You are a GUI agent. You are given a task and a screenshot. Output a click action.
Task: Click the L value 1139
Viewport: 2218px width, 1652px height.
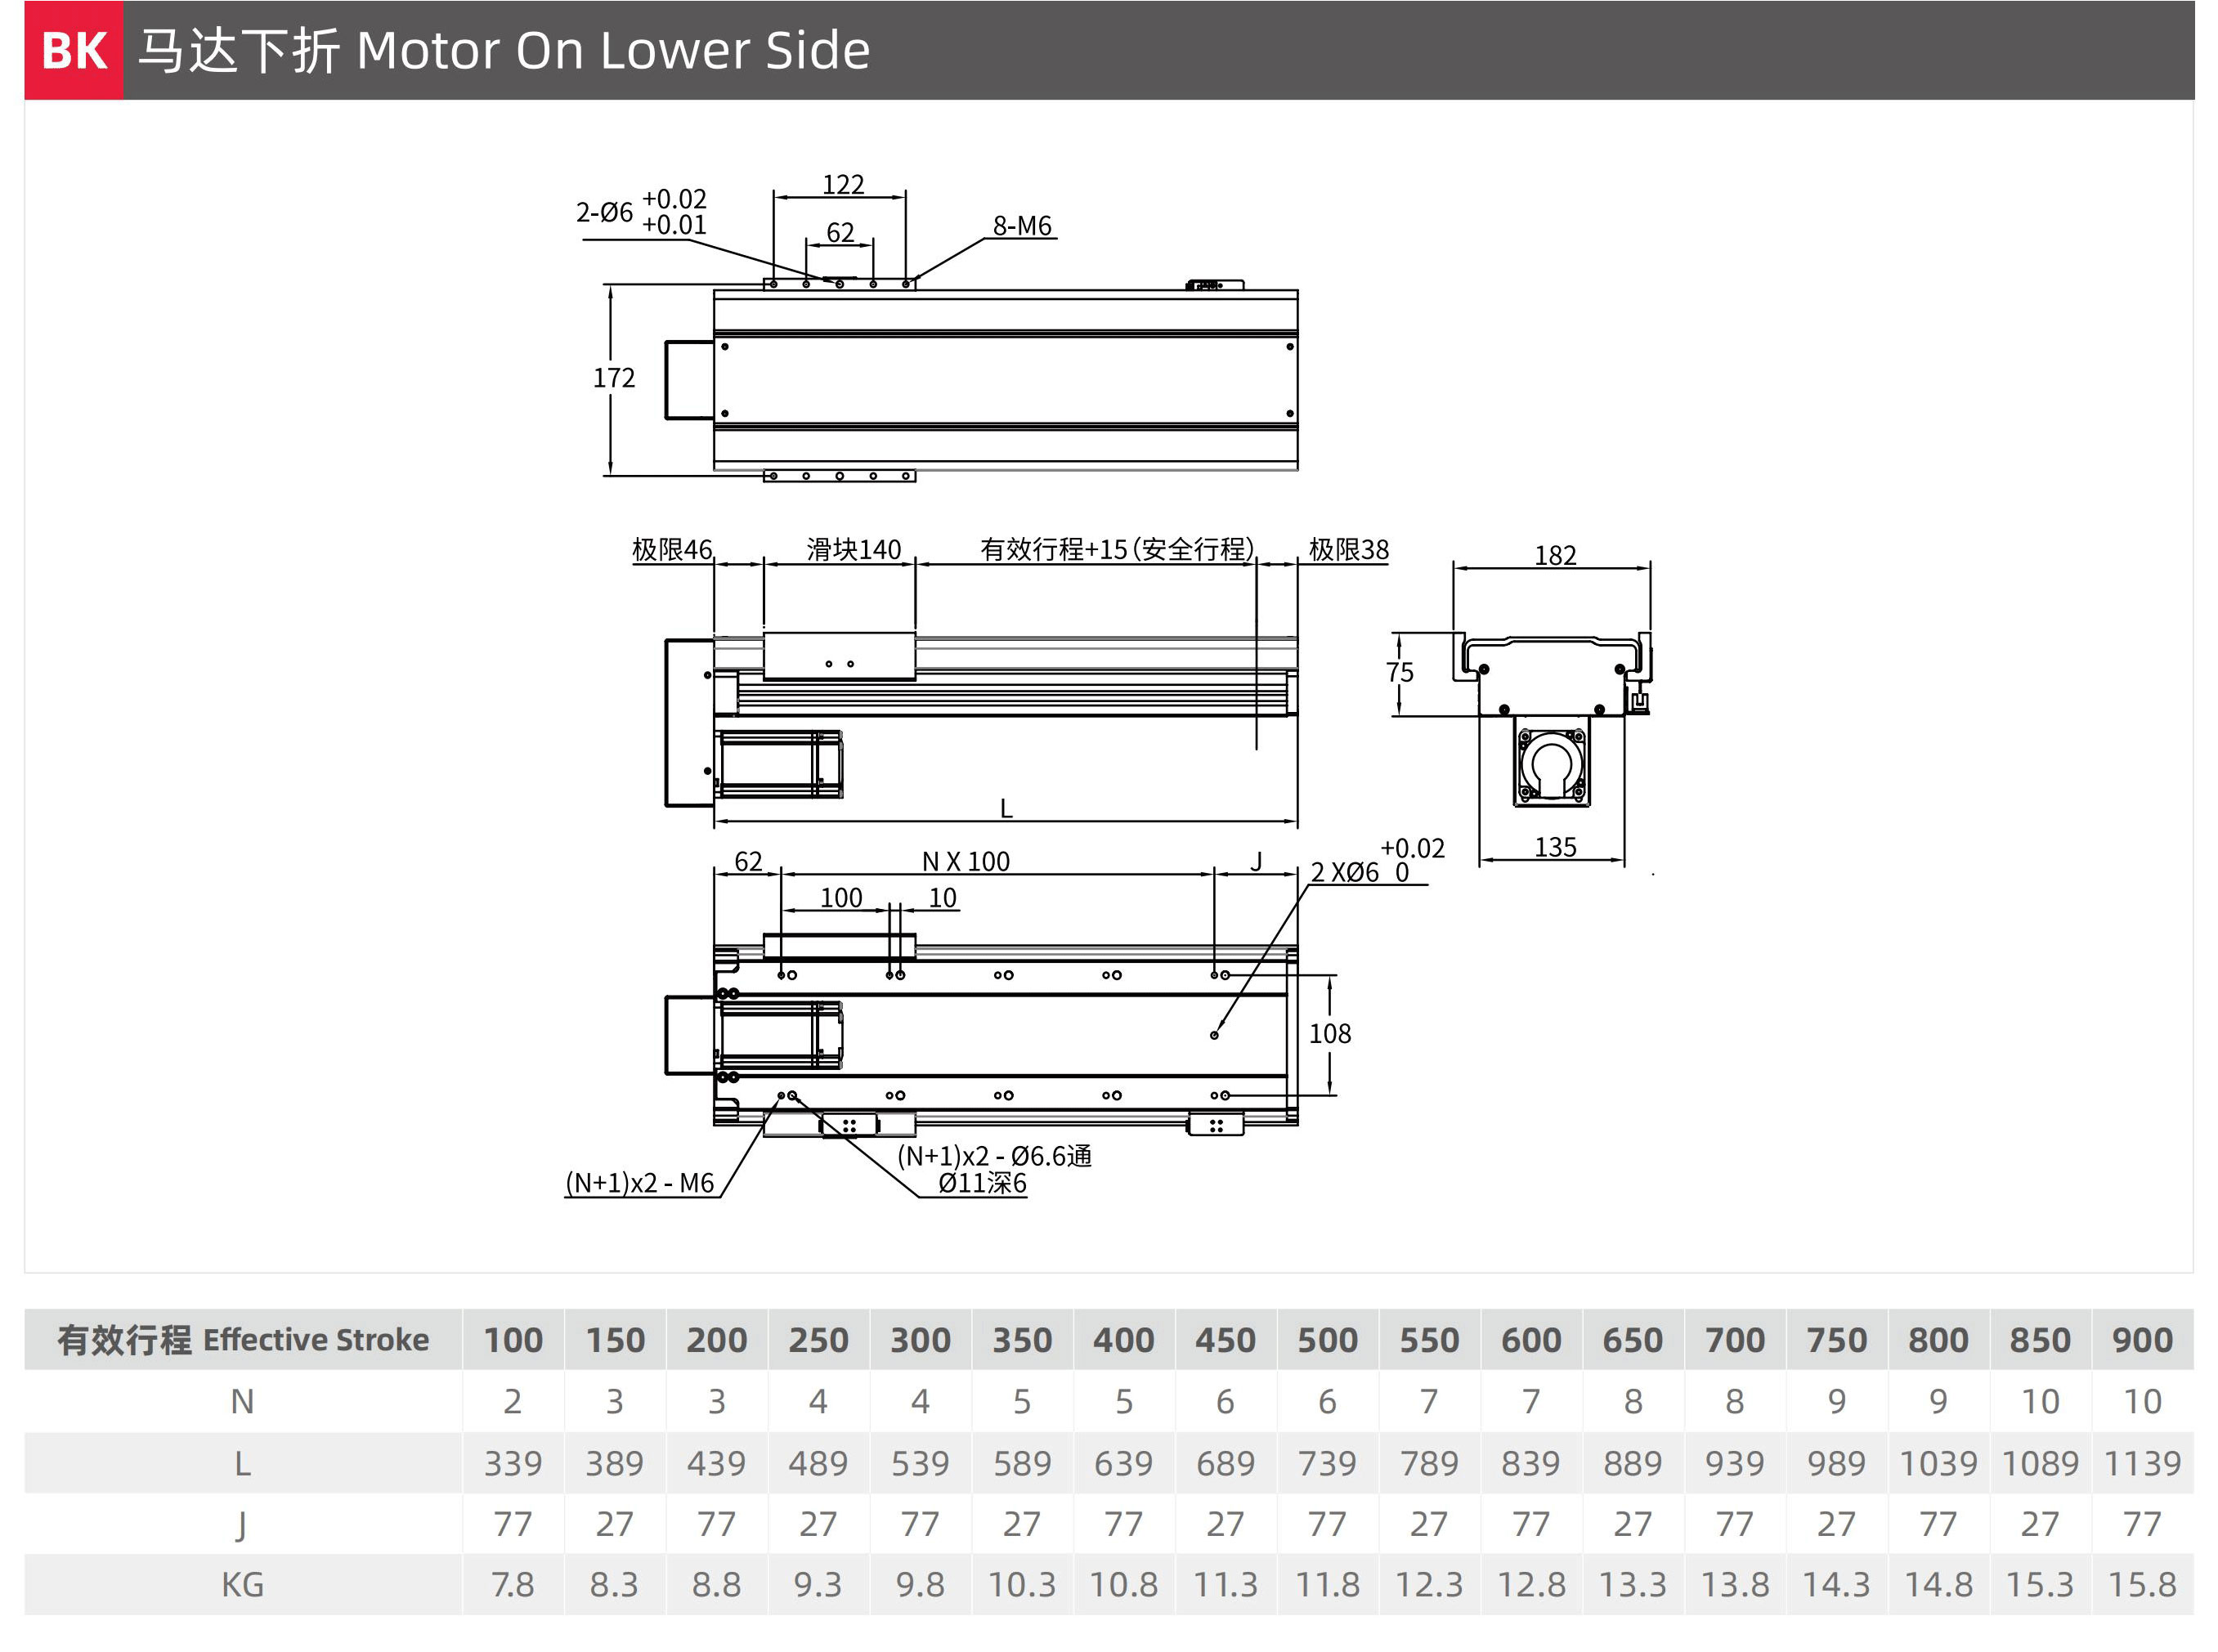[x=2142, y=1464]
